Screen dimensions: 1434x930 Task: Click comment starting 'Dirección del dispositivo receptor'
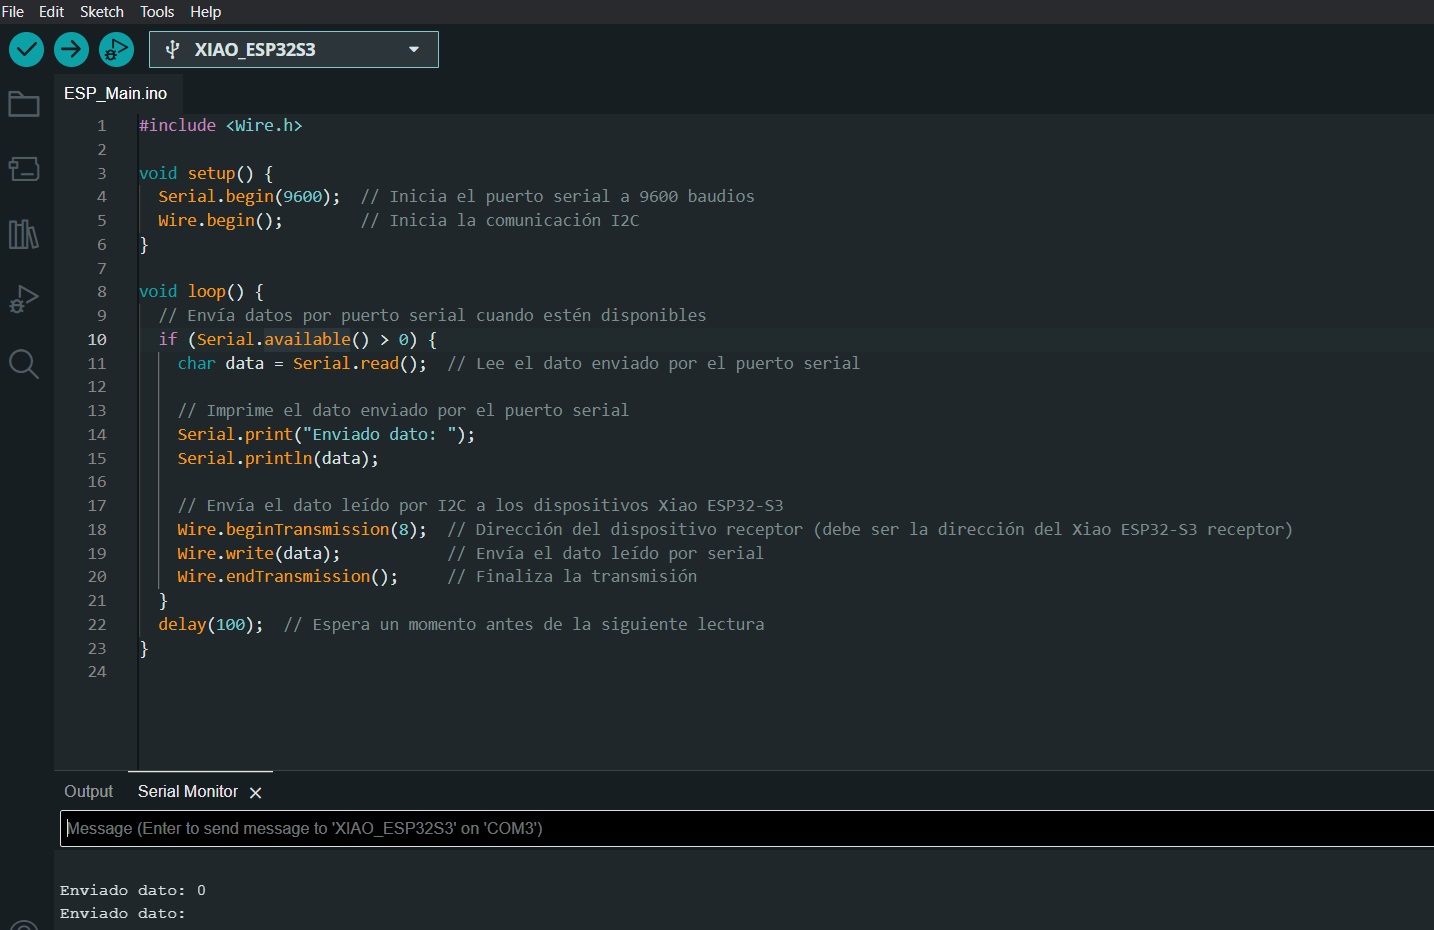point(870,529)
